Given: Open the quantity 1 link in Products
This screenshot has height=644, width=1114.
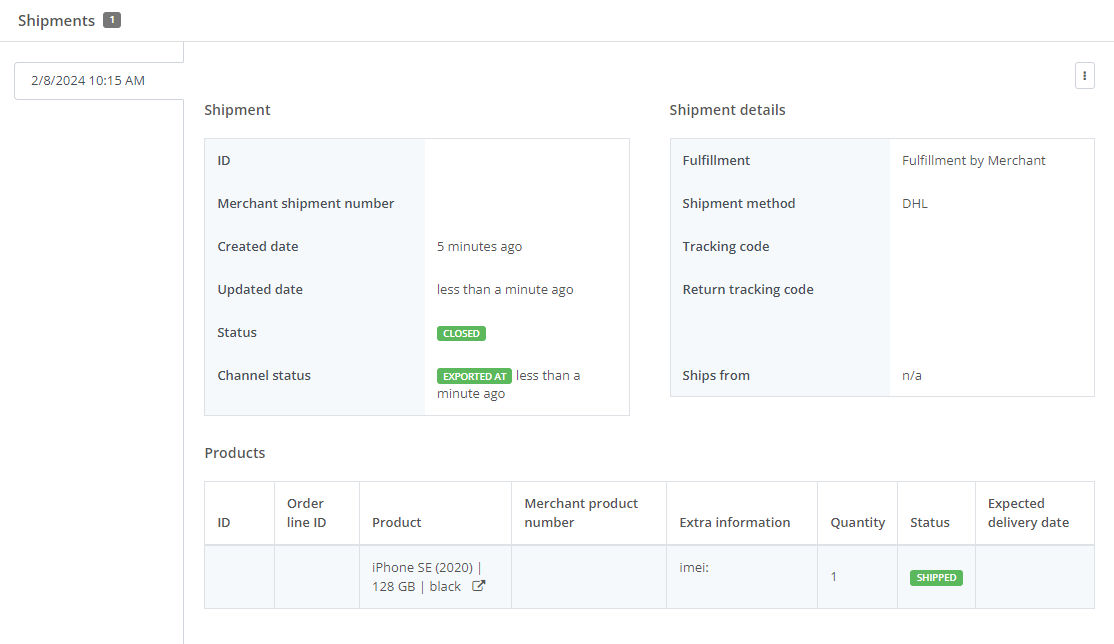Looking at the screenshot, I should tap(834, 577).
